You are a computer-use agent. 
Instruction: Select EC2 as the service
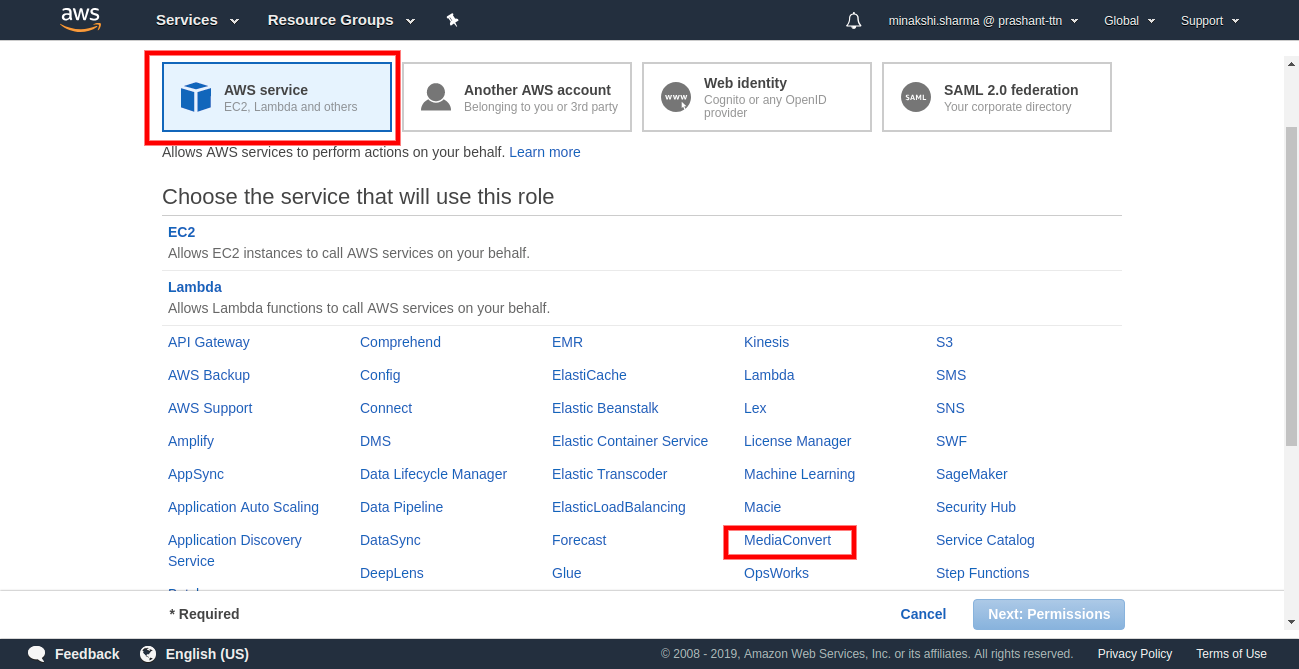pyautogui.click(x=181, y=232)
